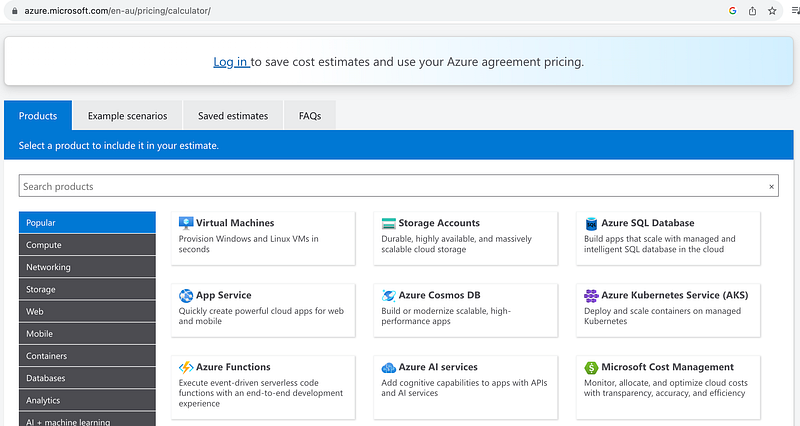Click the Virtual Machines monitor icon

pos(186,223)
